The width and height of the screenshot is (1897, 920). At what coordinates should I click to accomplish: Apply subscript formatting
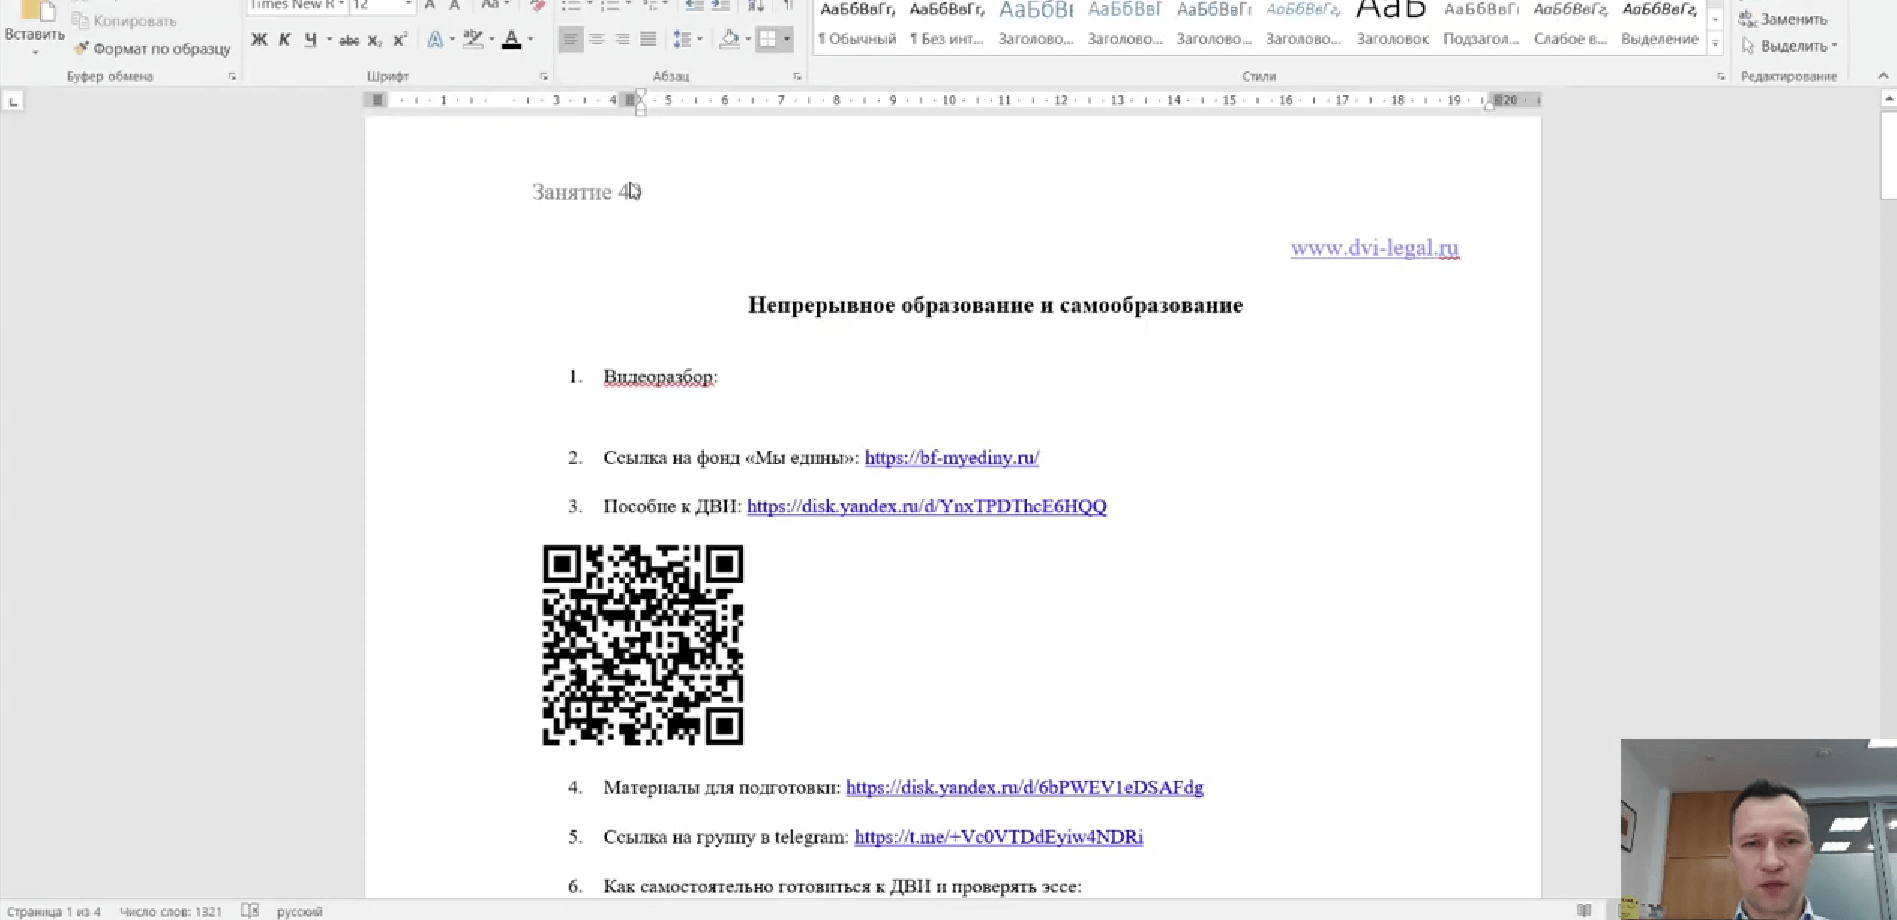pos(374,40)
